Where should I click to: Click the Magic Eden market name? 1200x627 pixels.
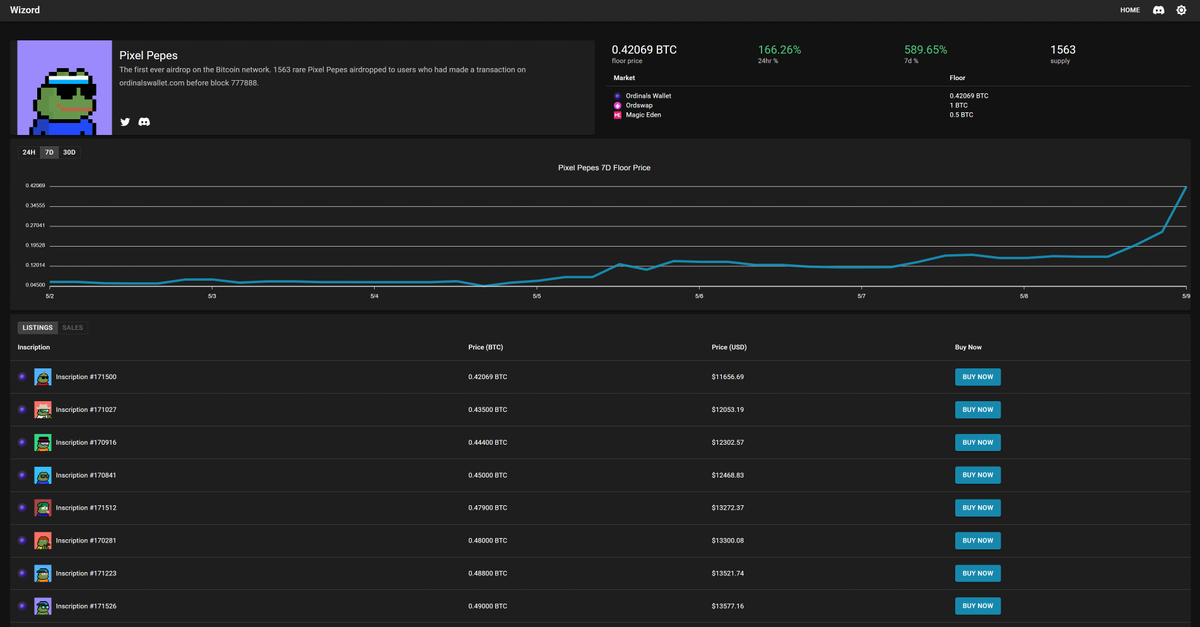click(x=643, y=115)
